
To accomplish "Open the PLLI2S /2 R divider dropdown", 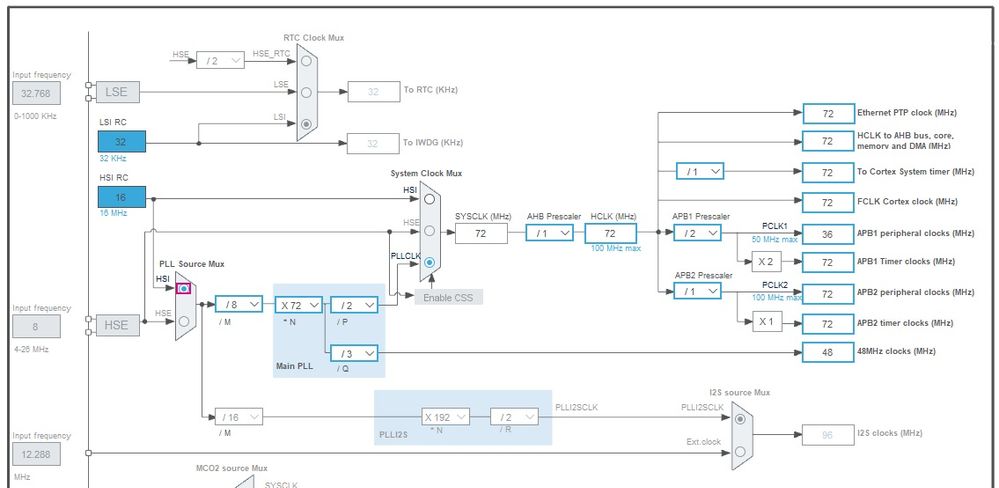I will (514, 417).
